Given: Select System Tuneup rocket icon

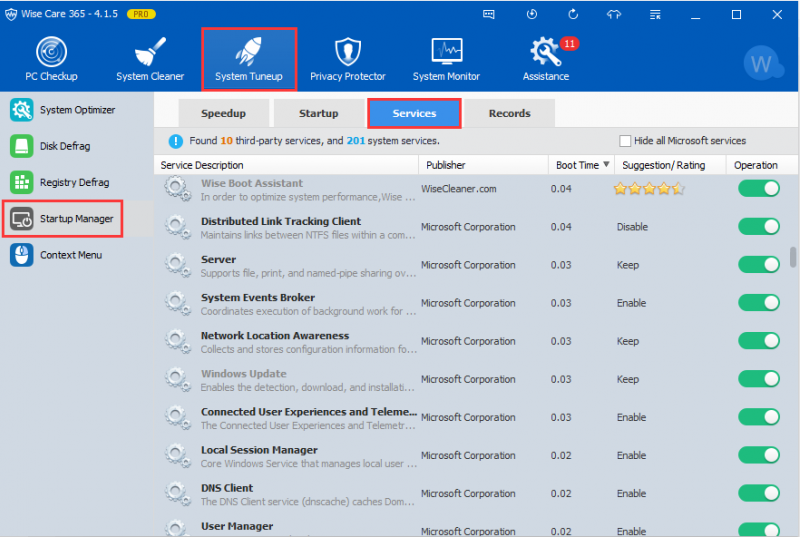Looking at the screenshot, I should coord(248,52).
